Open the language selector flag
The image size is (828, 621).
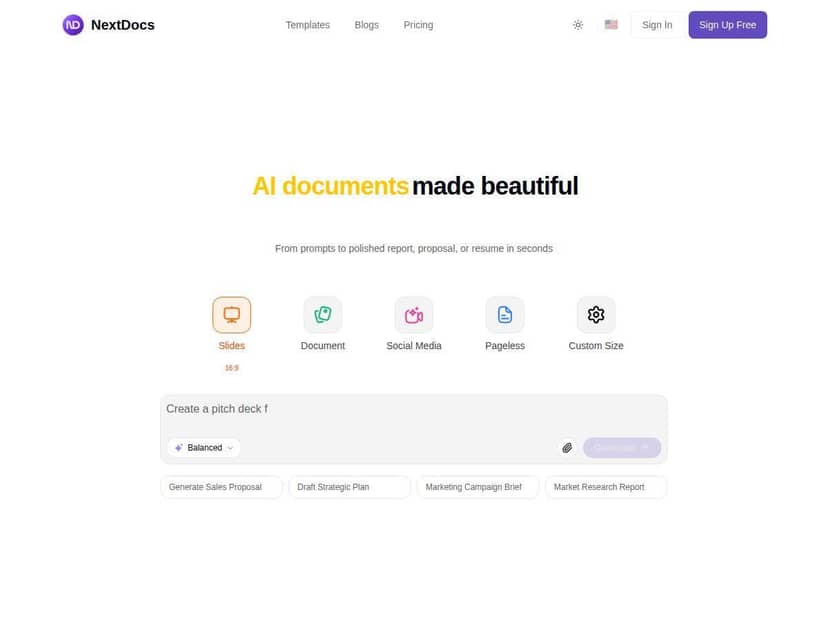611,24
